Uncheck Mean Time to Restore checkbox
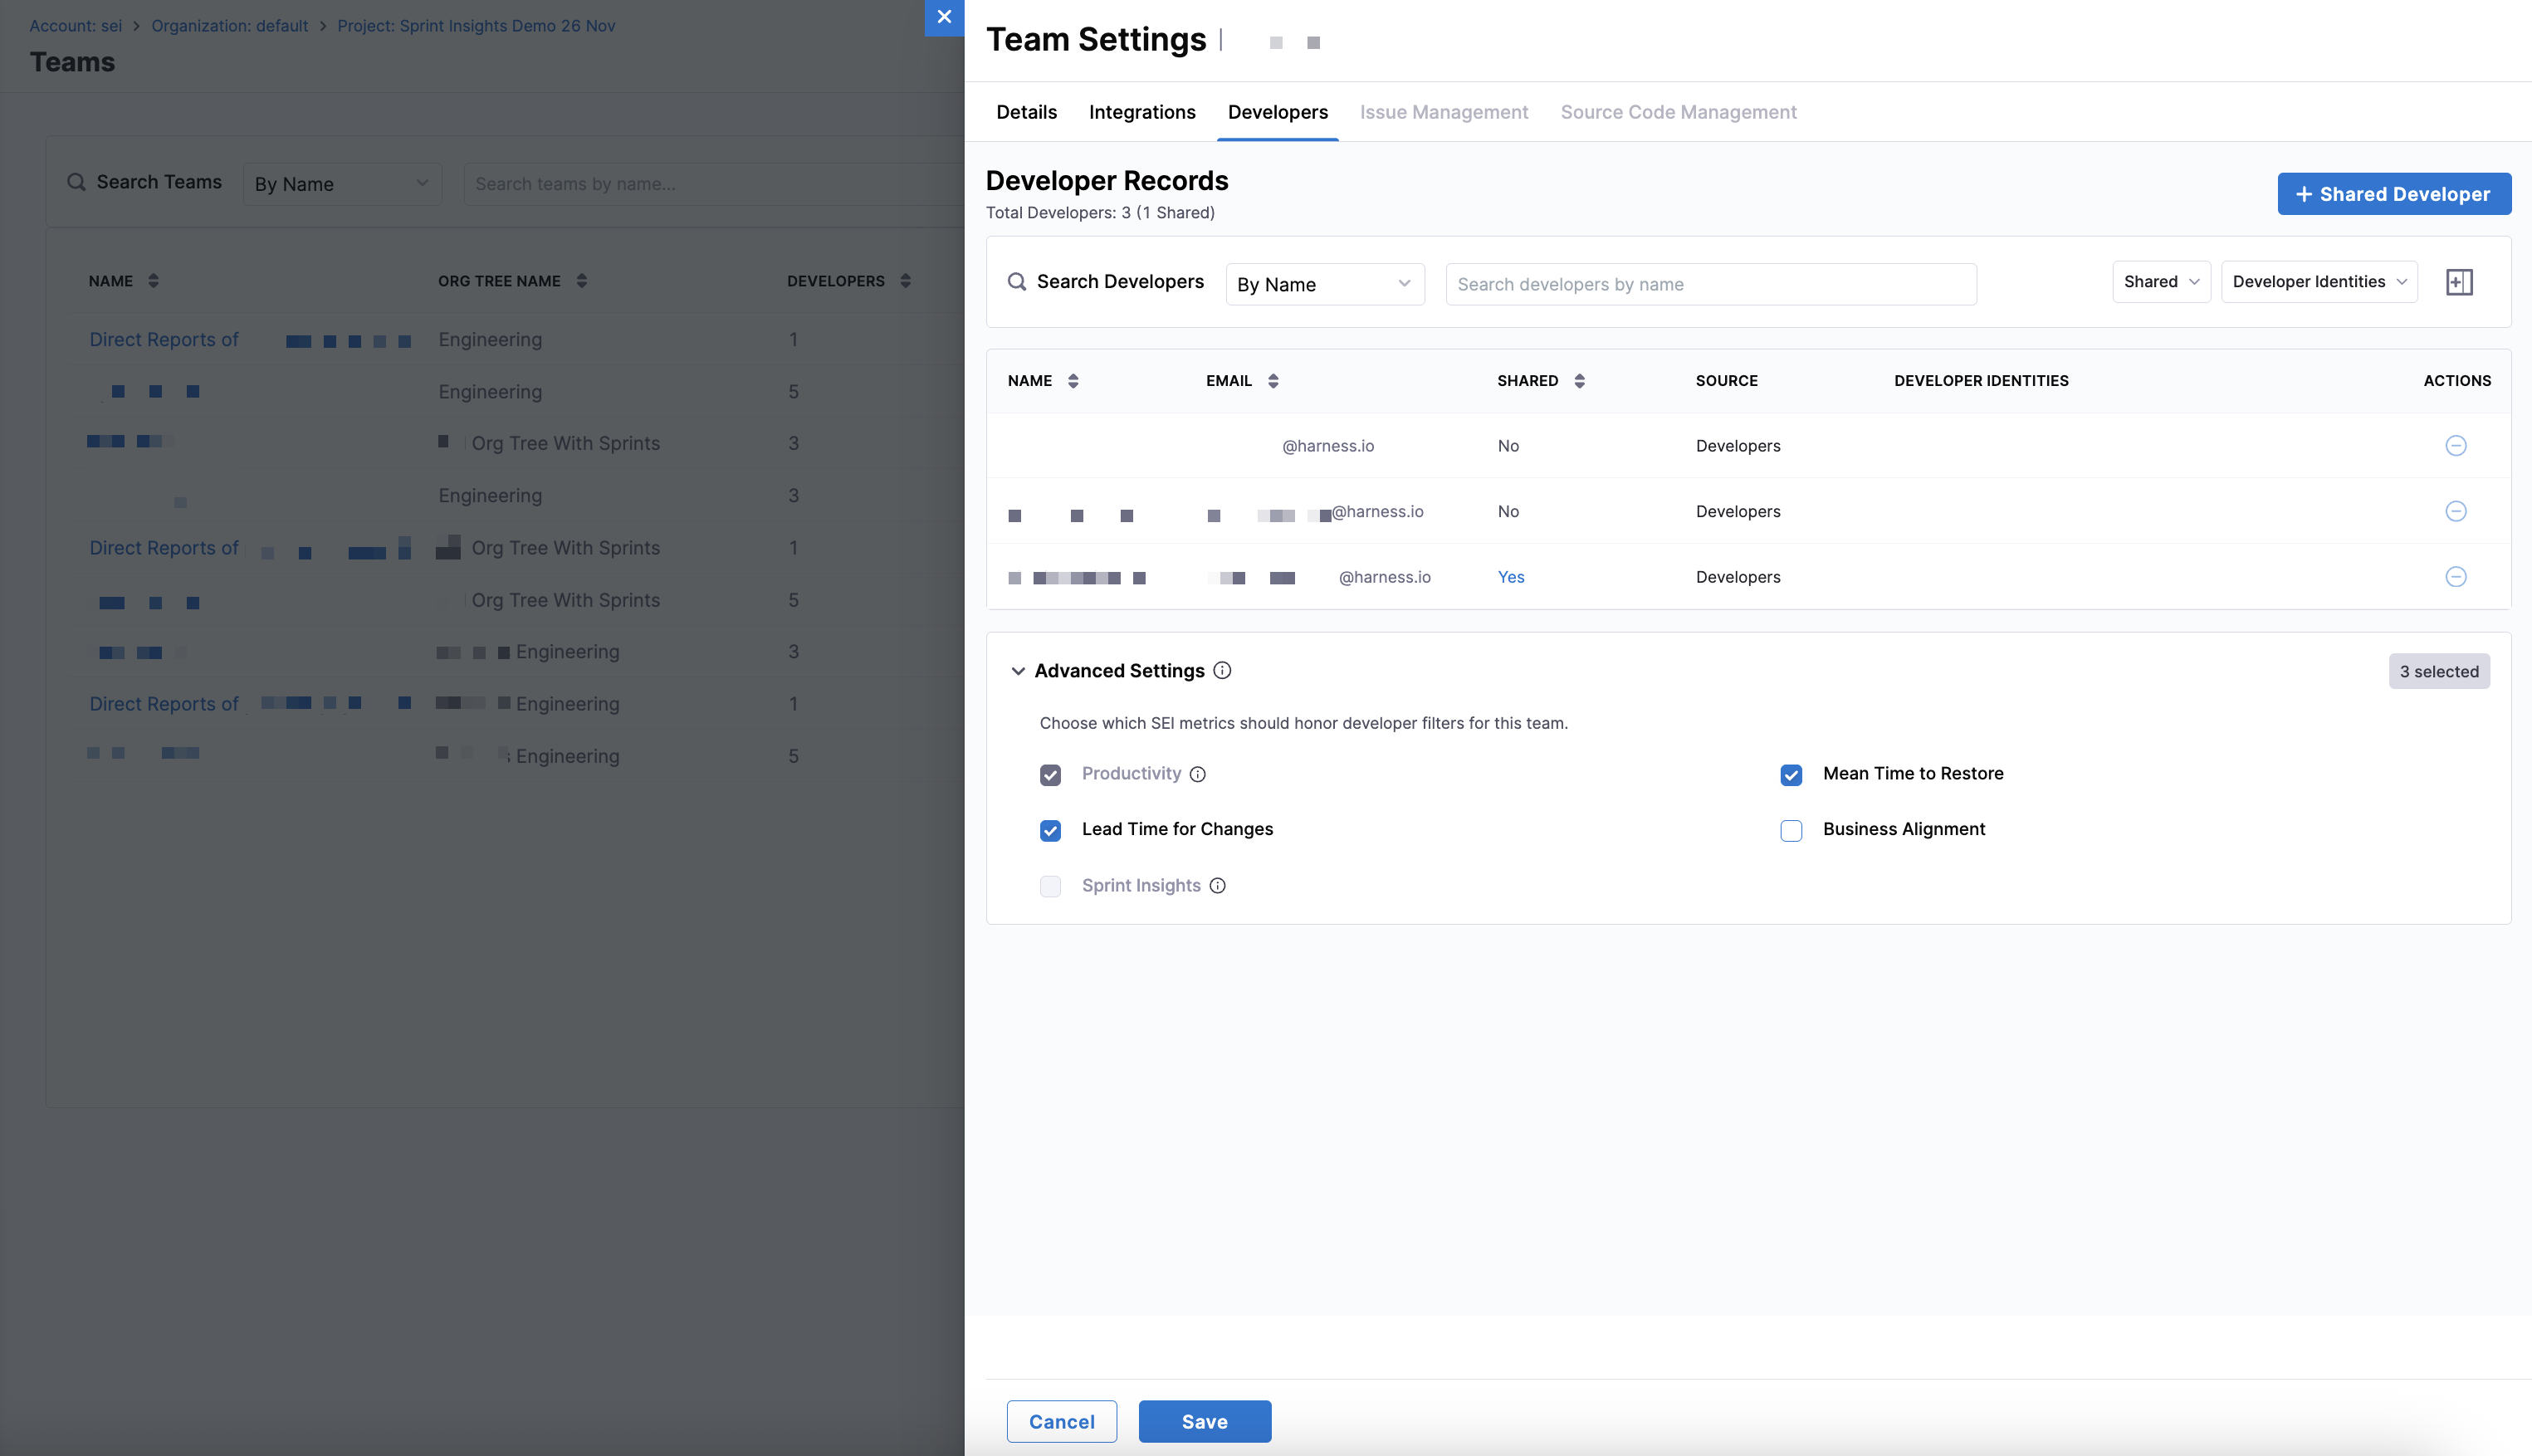Screen dimensions: 2532x1456 (x=1791, y=775)
